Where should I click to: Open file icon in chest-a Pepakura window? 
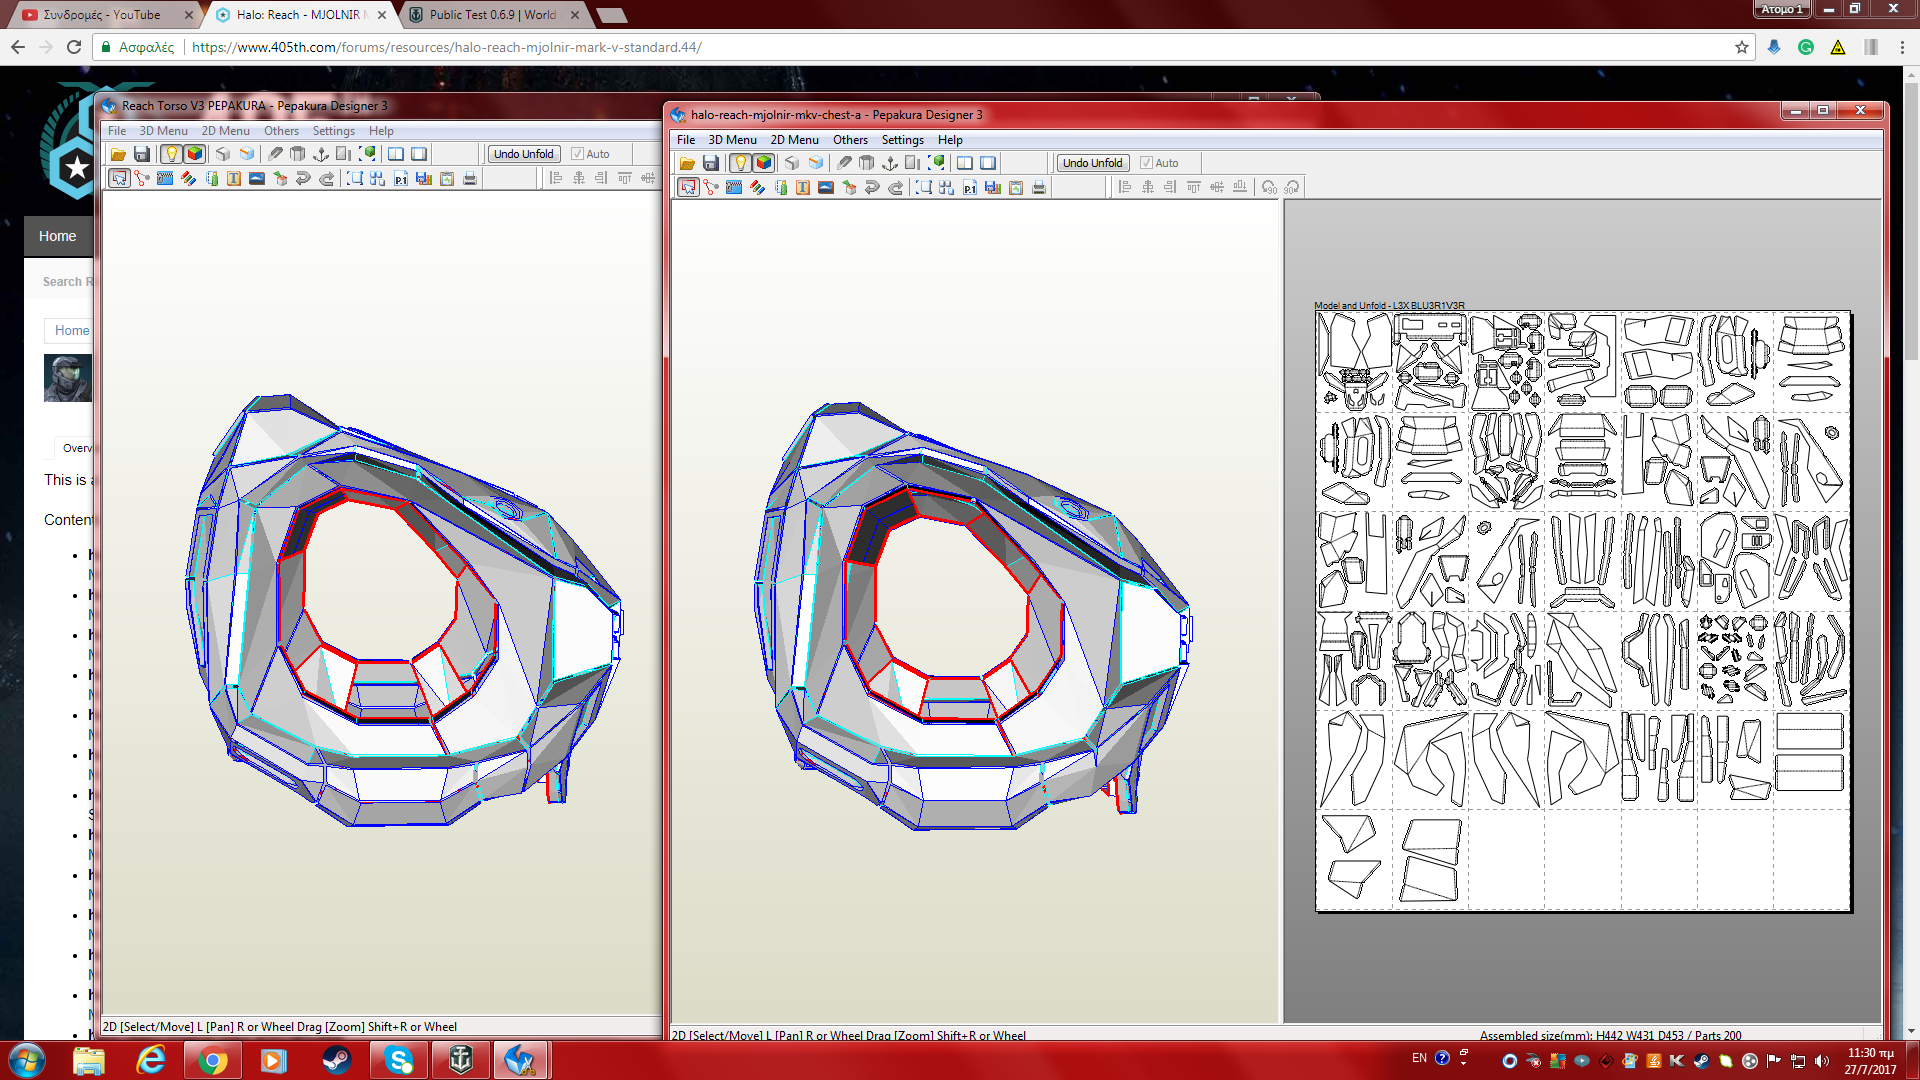coord(687,163)
